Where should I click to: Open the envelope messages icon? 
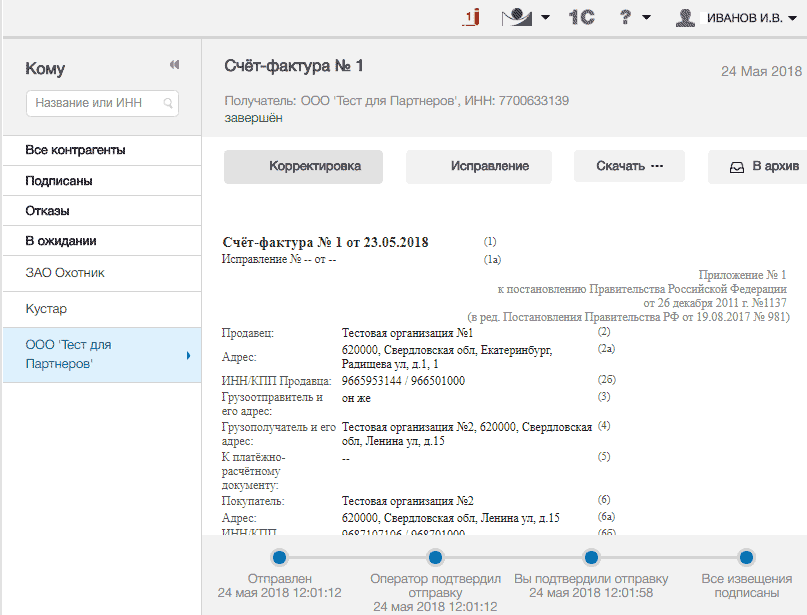517,18
